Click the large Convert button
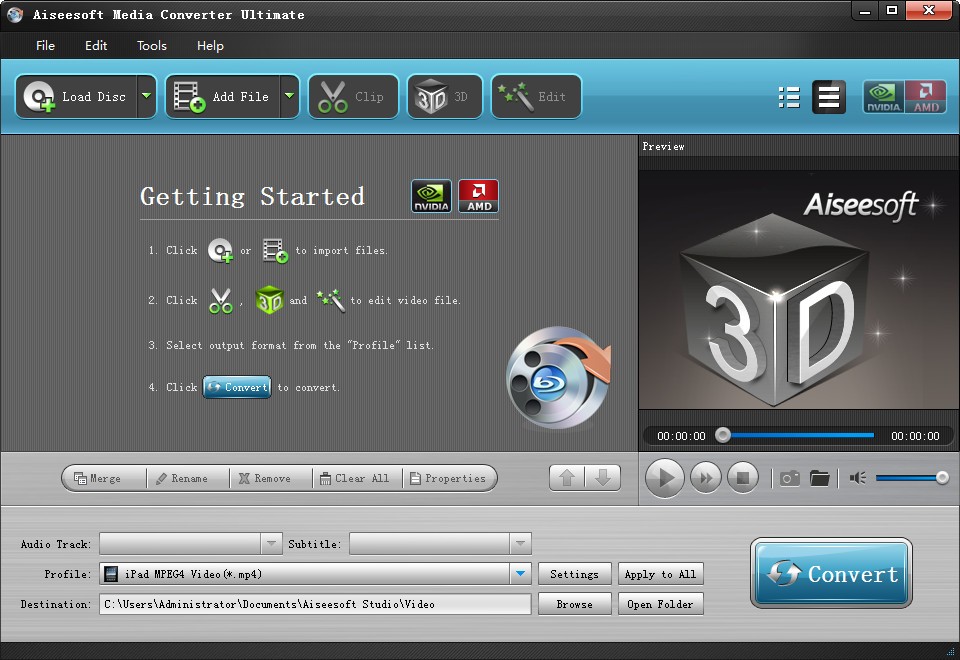Image resolution: width=960 pixels, height=660 pixels. [831, 574]
